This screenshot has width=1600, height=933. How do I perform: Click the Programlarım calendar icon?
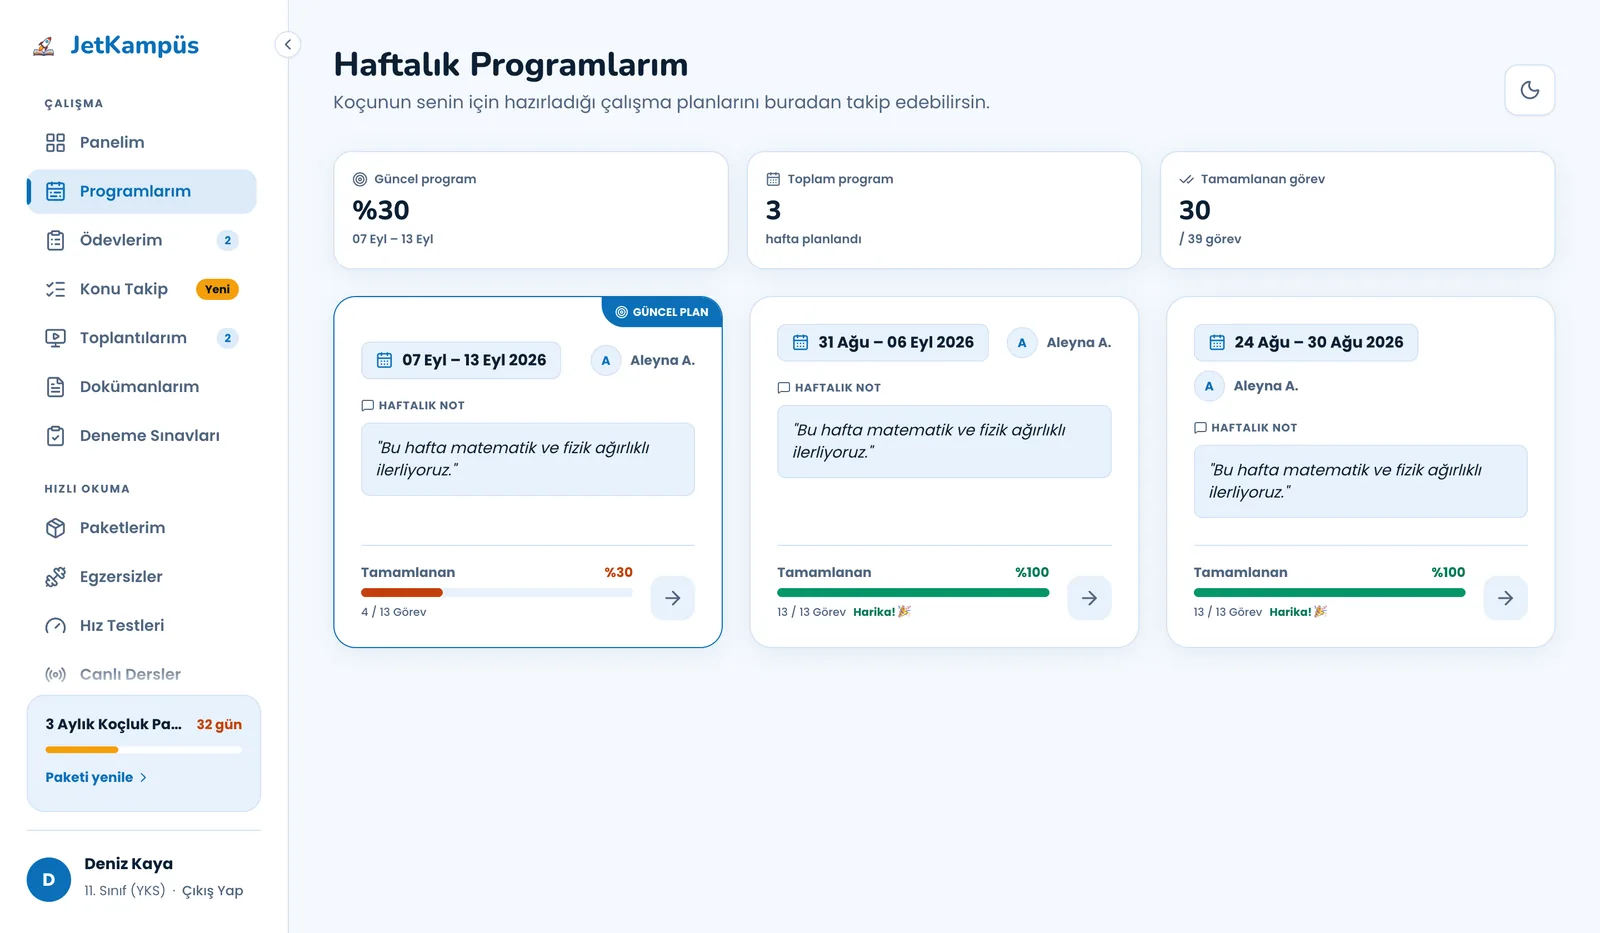pyautogui.click(x=56, y=191)
